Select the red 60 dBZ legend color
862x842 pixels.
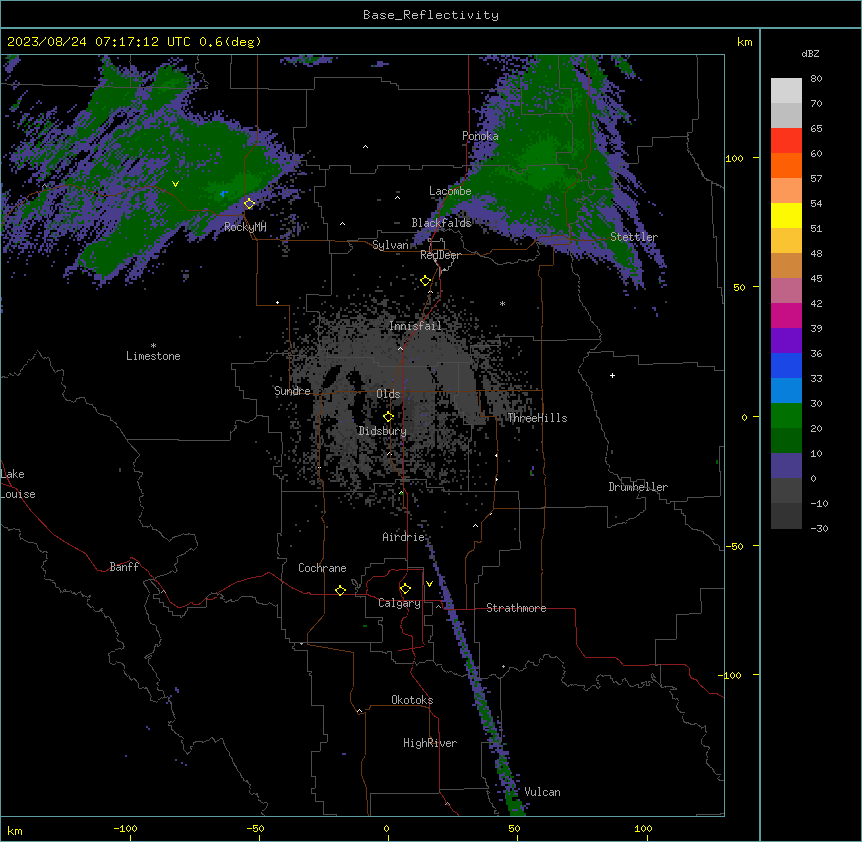click(x=786, y=140)
